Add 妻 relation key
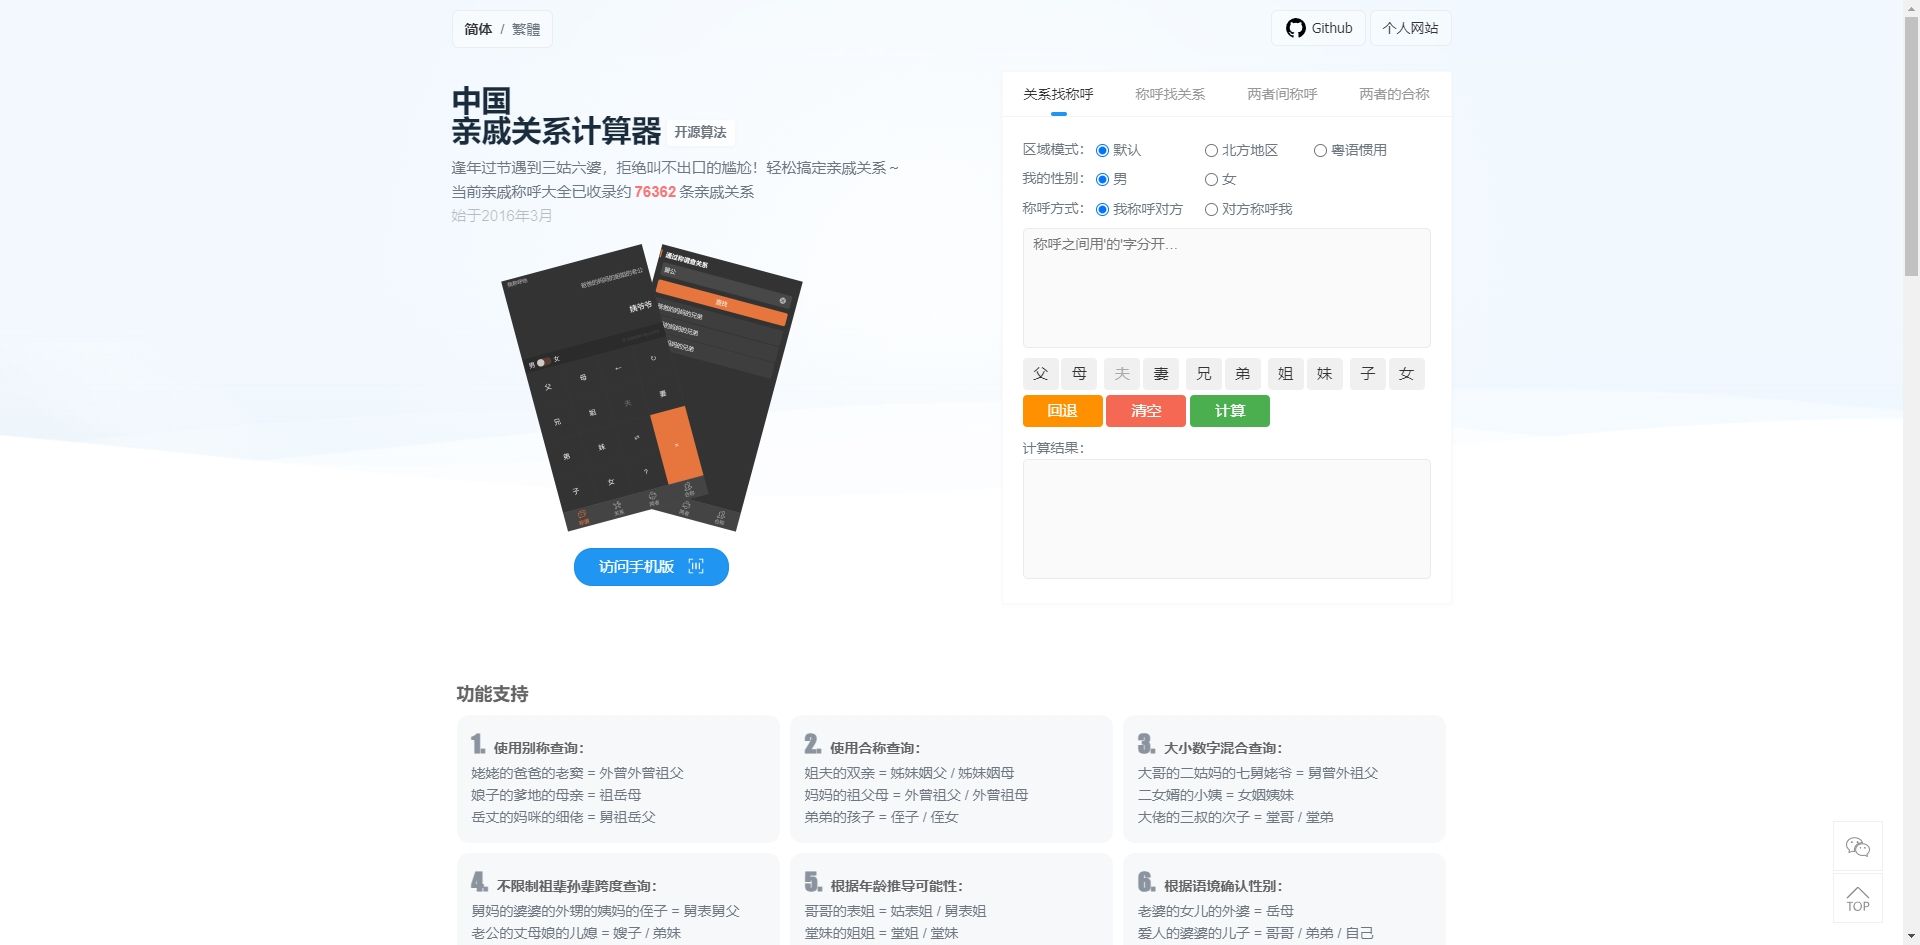The height and width of the screenshot is (945, 1920). click(1161, 374)
